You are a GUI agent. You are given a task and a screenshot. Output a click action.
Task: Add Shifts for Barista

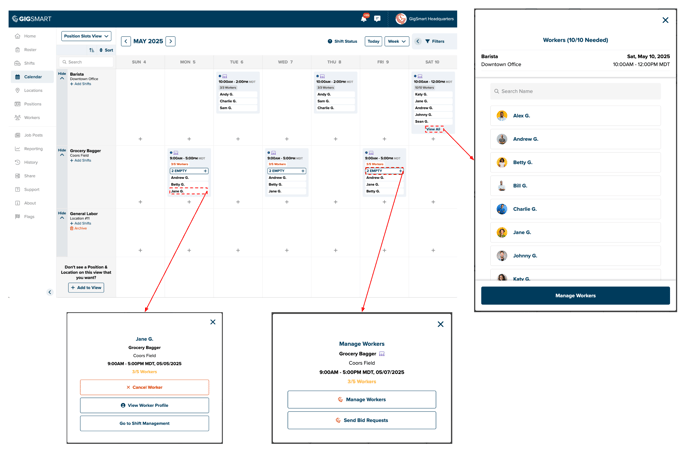(x=81, y=84)
